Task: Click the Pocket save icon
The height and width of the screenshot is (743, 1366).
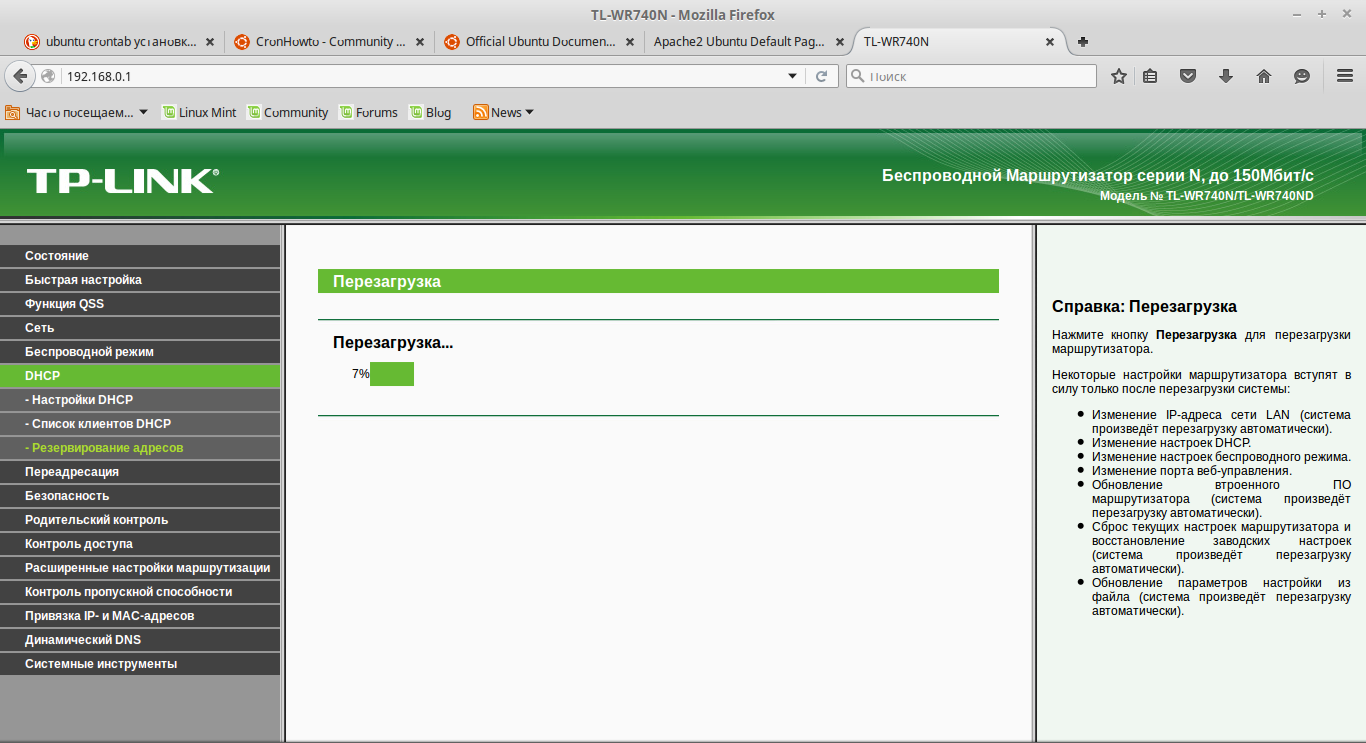Action: click(x=1188, y=76)
